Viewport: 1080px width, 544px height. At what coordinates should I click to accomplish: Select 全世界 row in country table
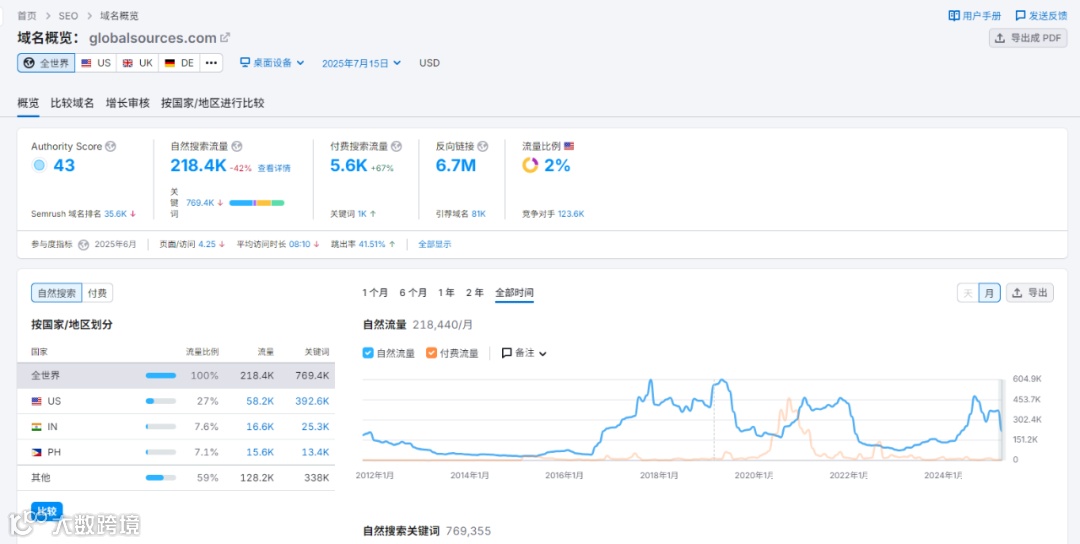click(x=176, y=376)
